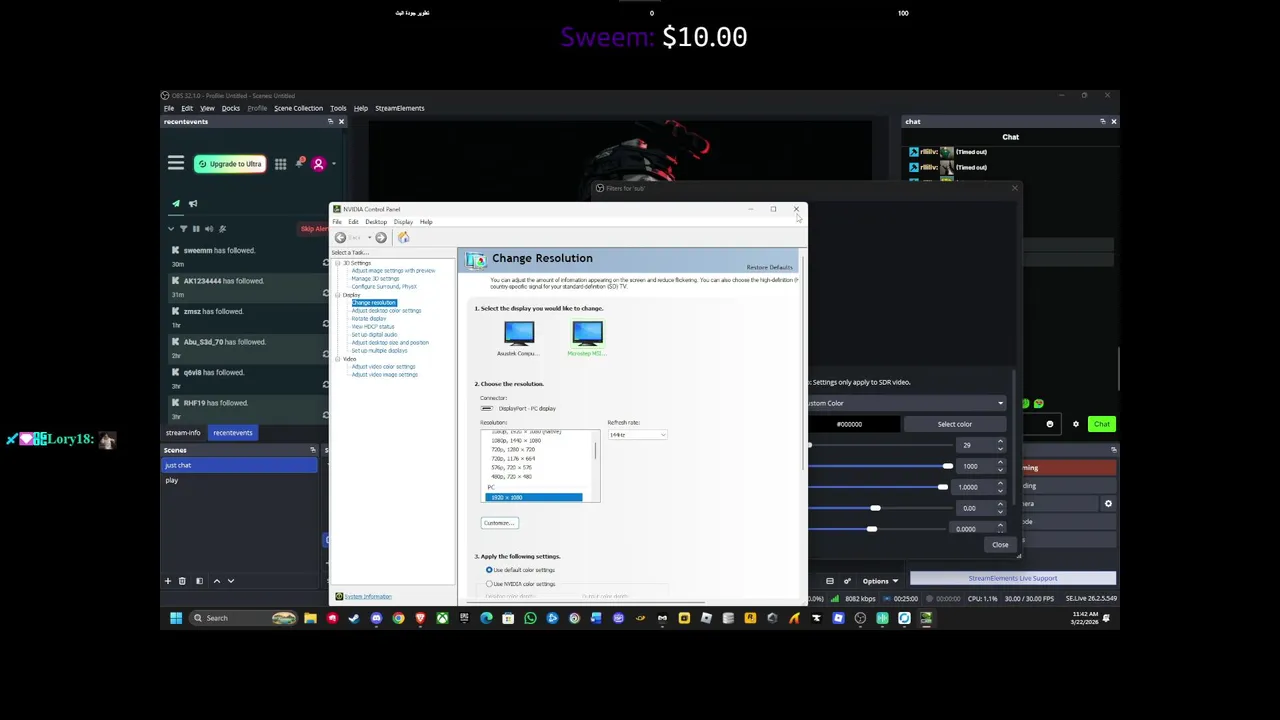Click NVIDIA Control Panel Back arrow
Viewport: 1280px width, 720px height.
[341, 238]
